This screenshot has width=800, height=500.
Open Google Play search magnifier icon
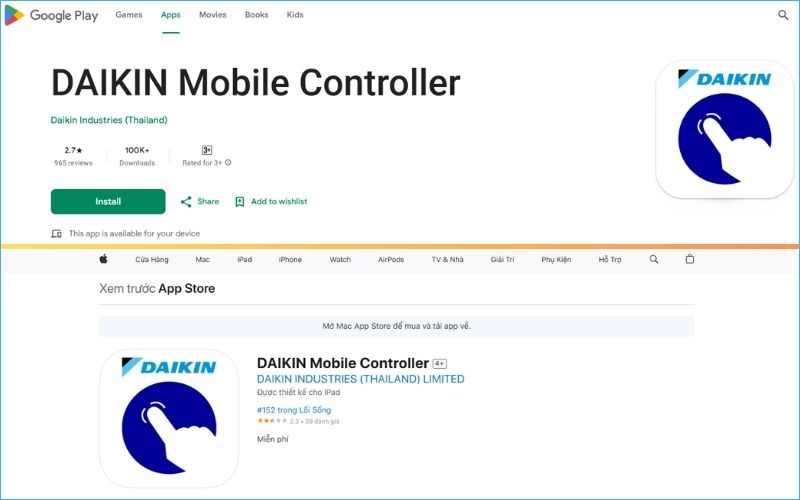783,15
